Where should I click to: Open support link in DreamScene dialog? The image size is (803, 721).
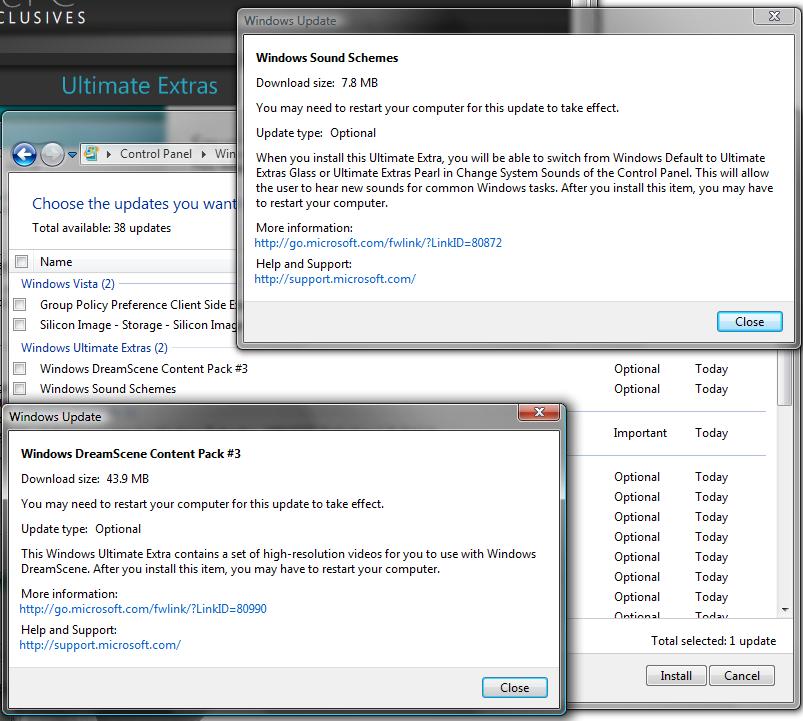click(100, 645)
